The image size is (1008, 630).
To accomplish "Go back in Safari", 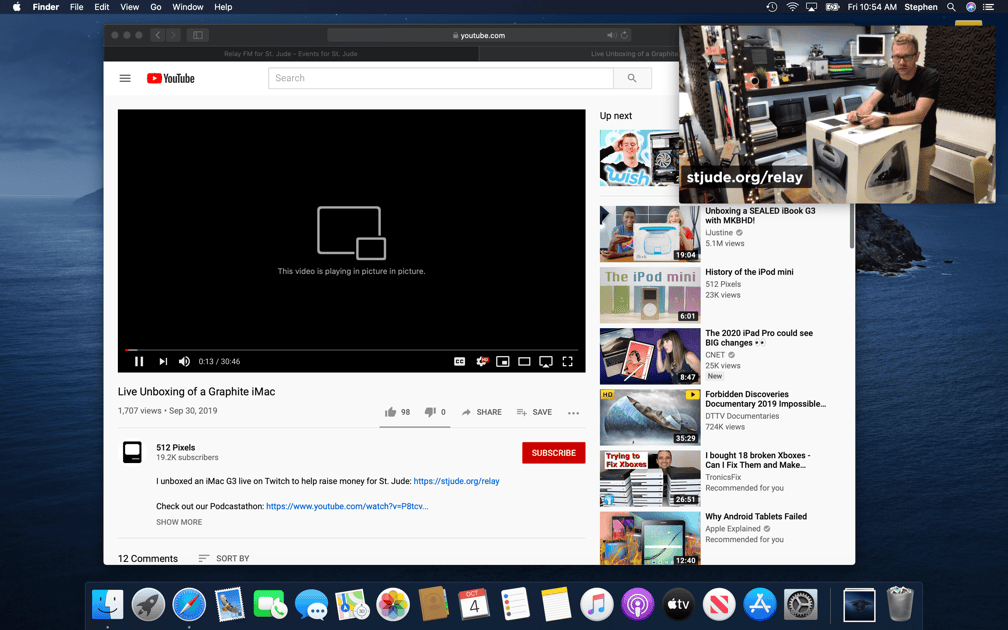I will tap(158, 35).
